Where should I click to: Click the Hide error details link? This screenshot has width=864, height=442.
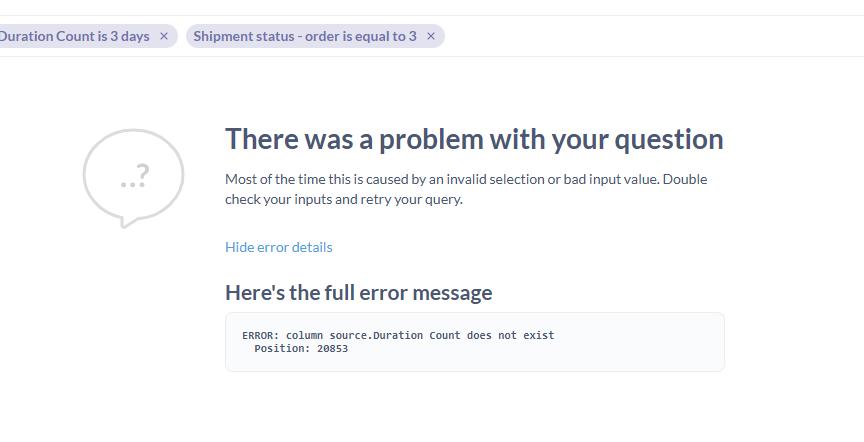[279, 247]
